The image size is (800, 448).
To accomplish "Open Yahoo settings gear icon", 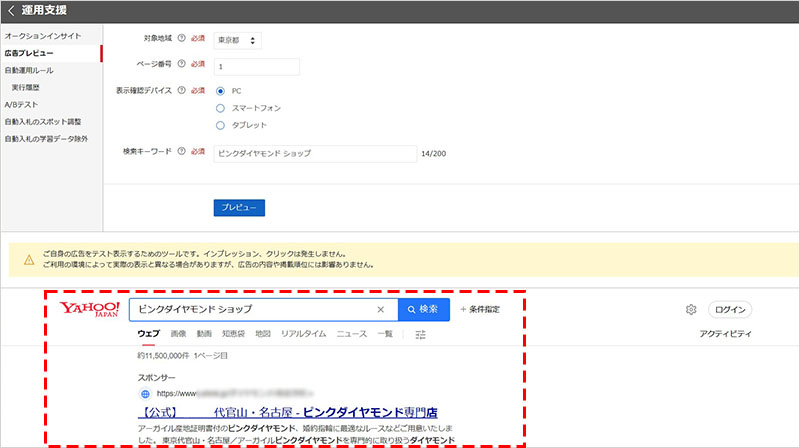I will [x=690, y=310].
